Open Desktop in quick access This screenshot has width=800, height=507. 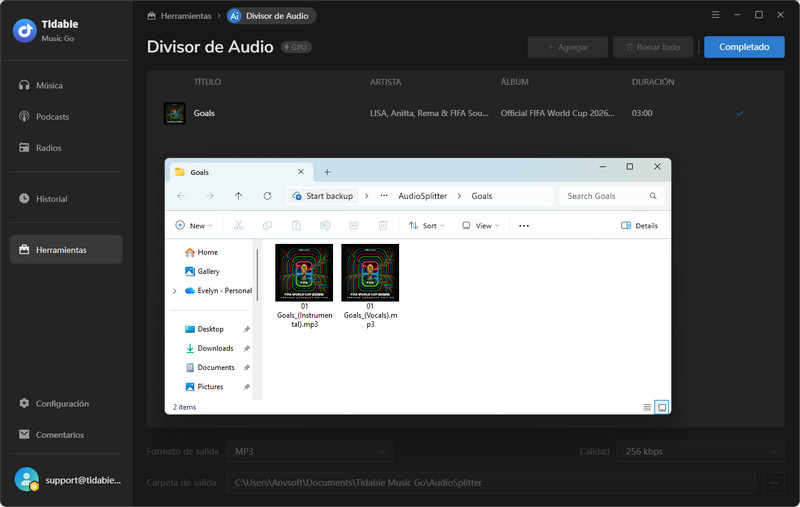[x=204, y=329]
